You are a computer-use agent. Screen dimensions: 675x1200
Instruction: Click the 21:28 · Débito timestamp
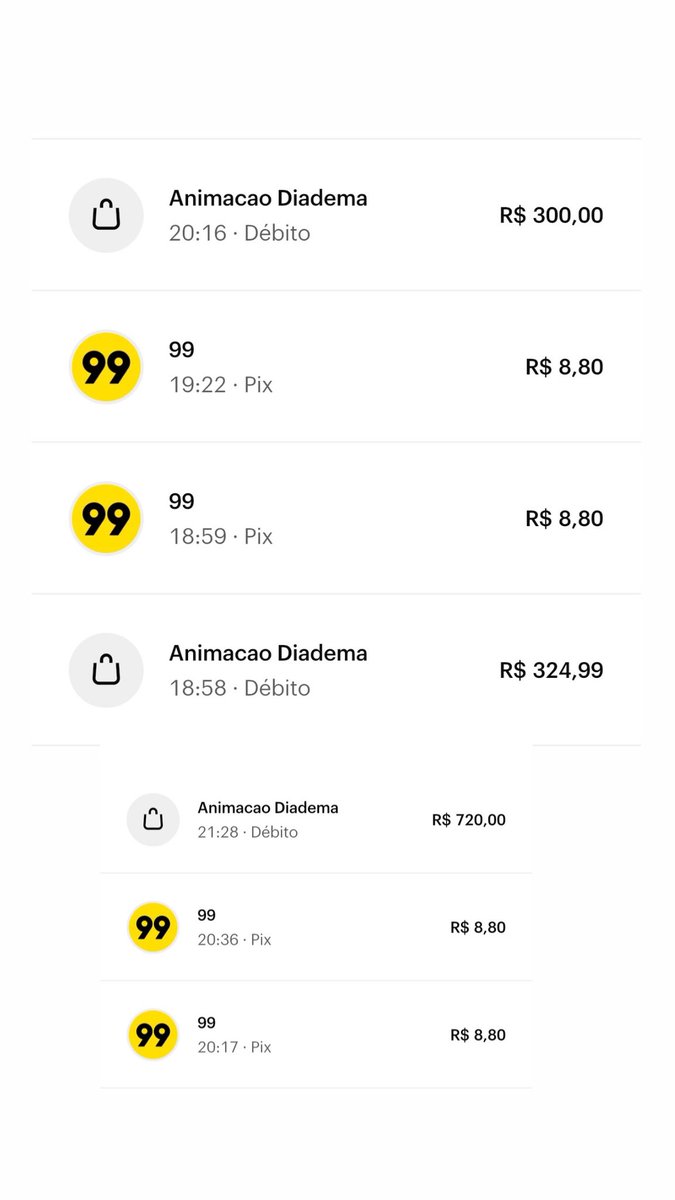pyautogui.click(x=248, y=832)
